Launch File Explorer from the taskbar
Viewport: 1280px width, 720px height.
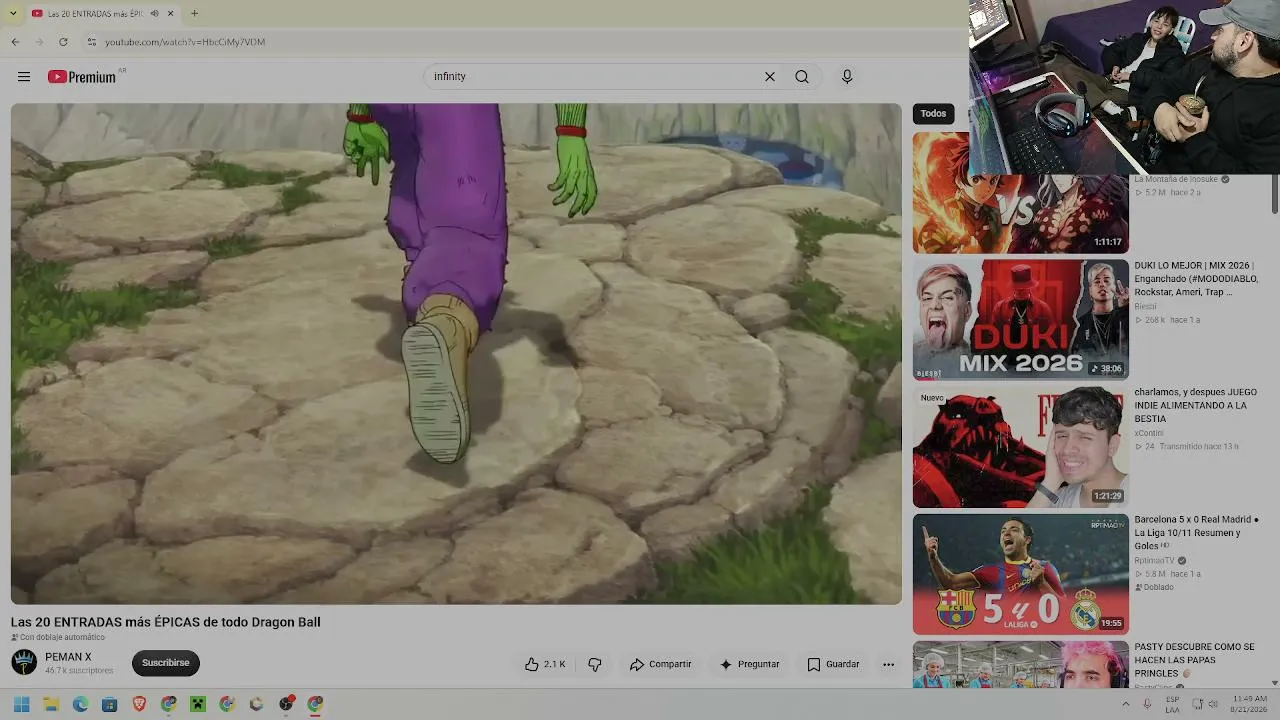tap(51, 704)
